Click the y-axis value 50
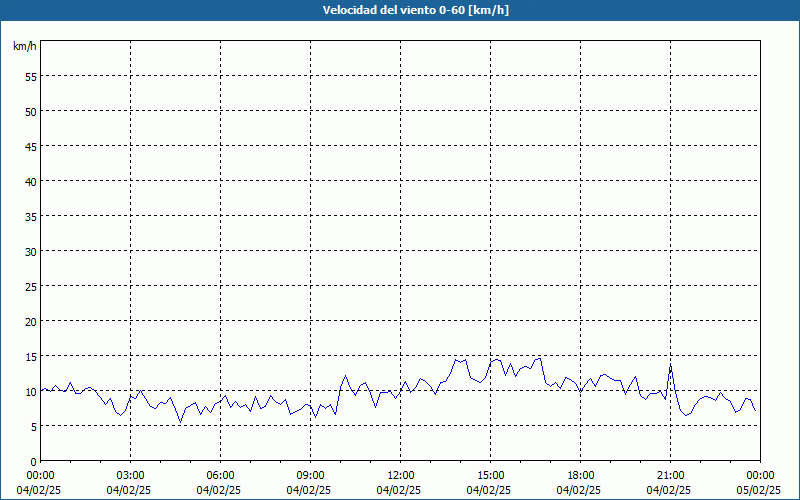 click(31, 112)
